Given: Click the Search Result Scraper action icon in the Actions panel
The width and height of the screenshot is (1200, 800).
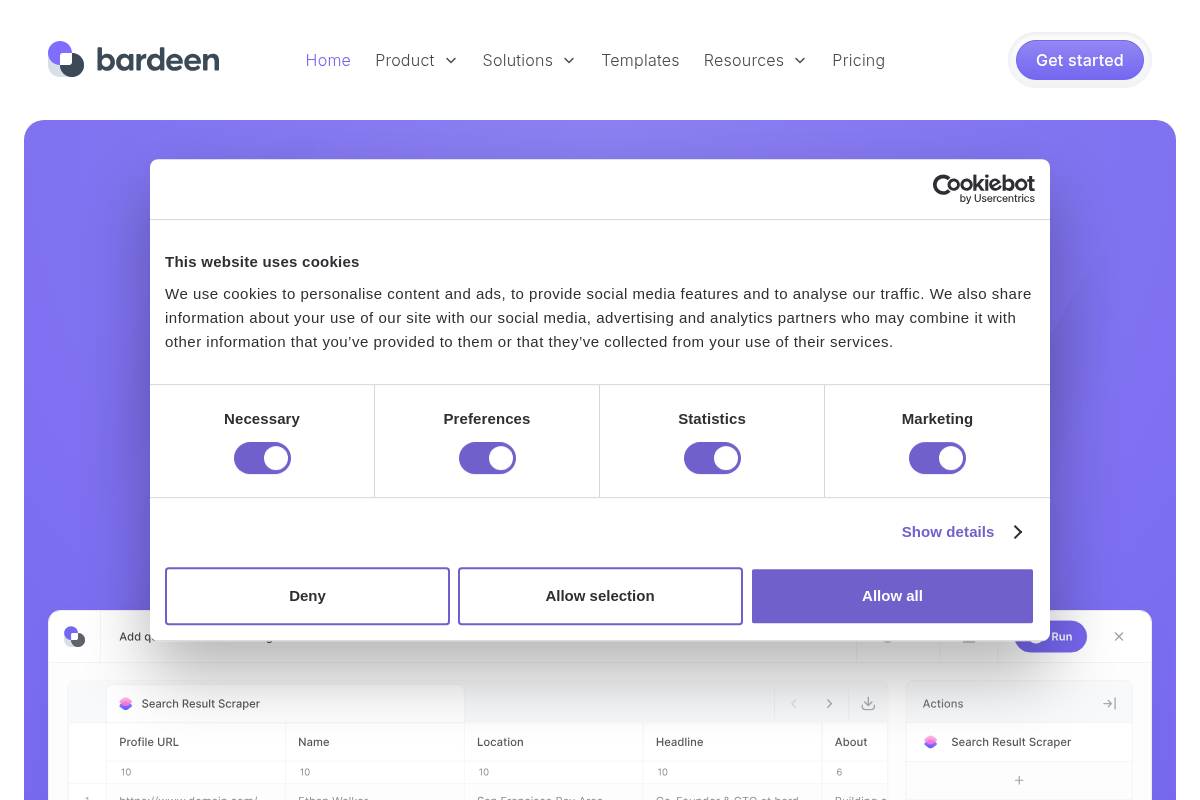Looking at the screenshot, I should tap(931, 742).
